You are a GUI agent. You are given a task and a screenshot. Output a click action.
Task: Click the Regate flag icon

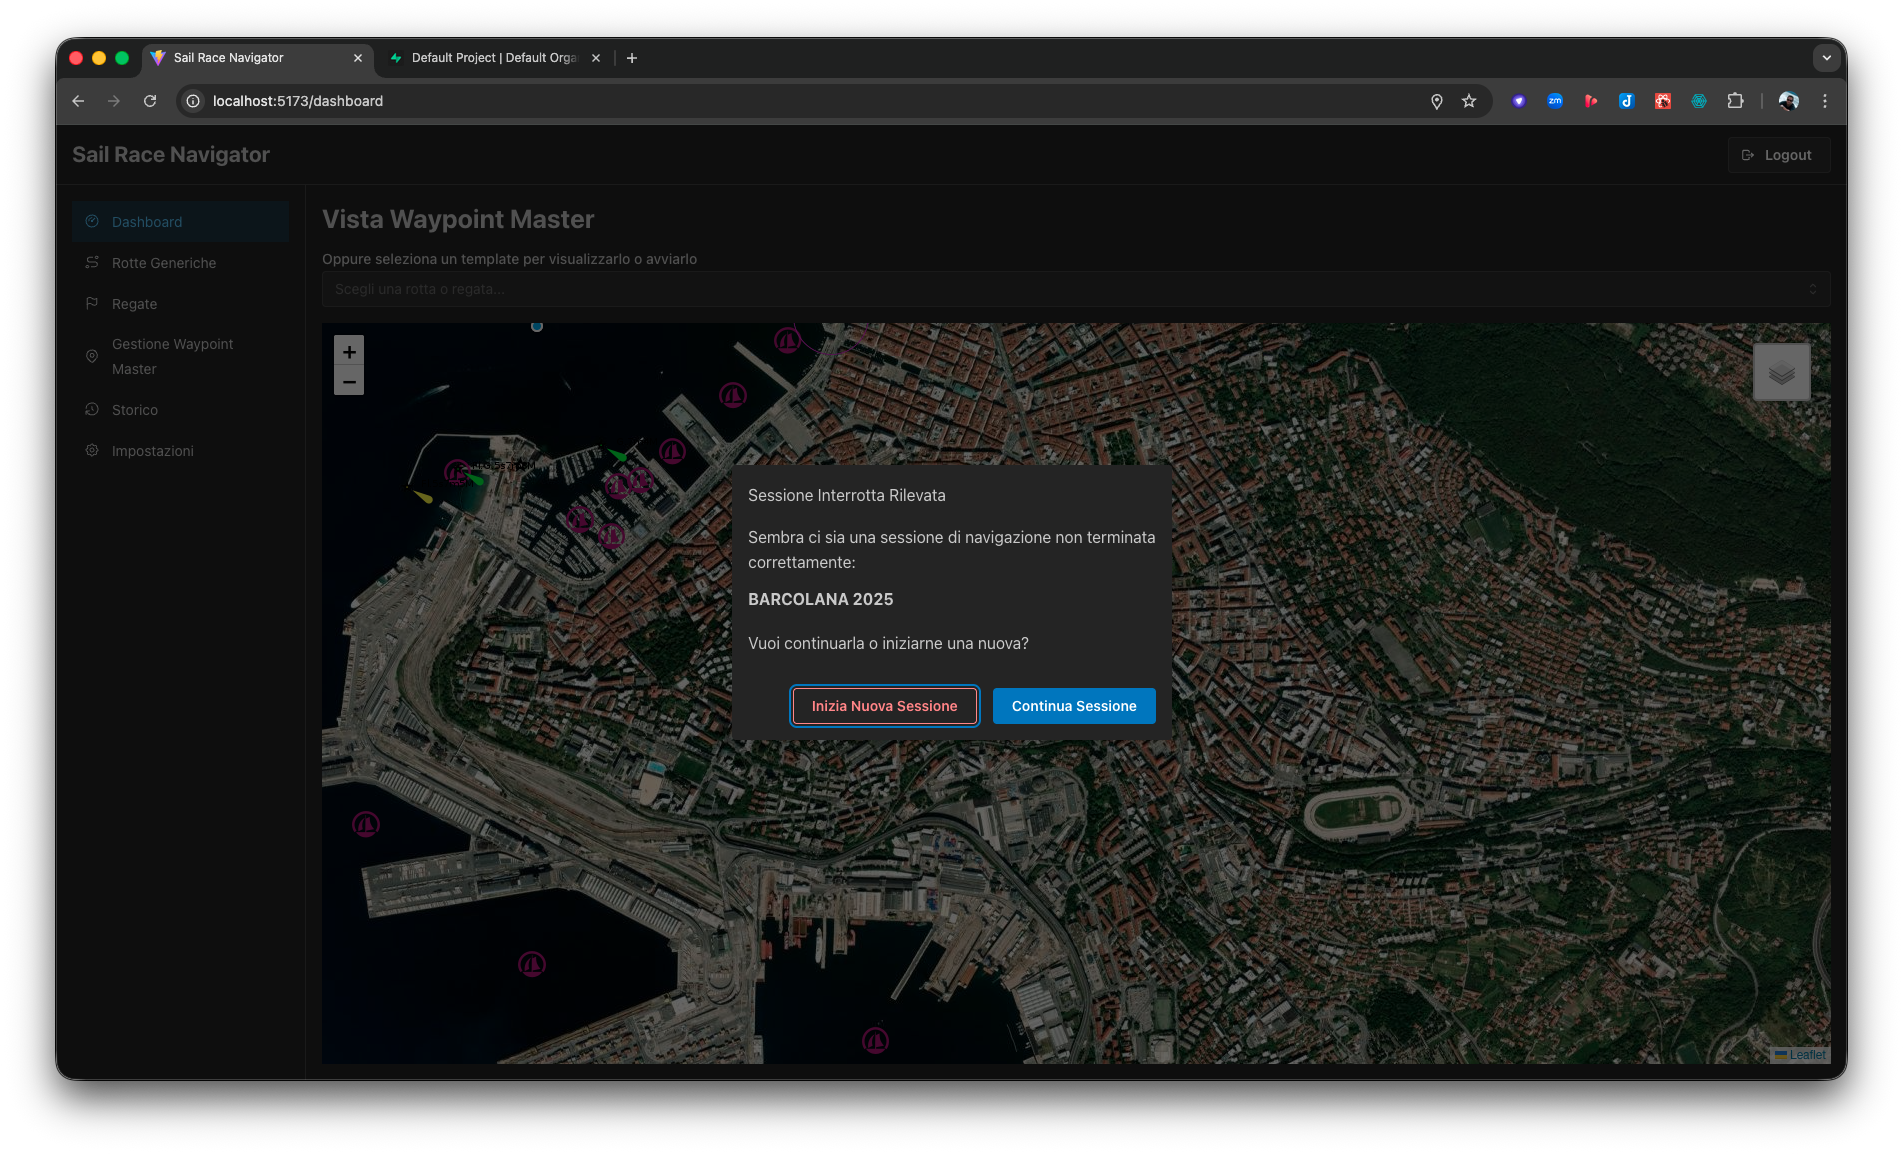click(x=92, y=303)
